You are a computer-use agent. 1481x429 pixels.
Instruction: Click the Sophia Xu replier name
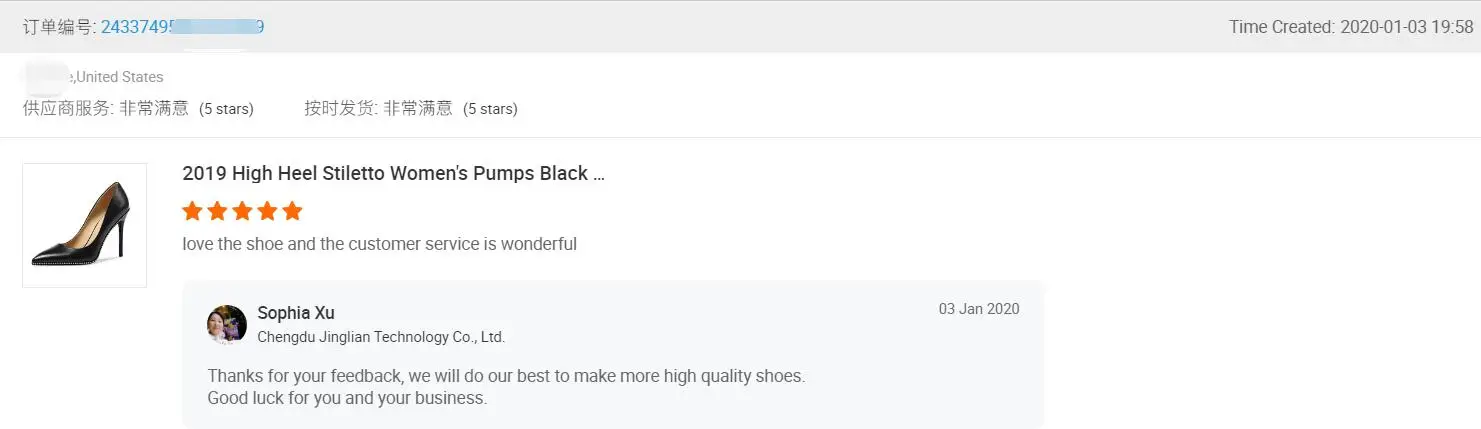(x=296, y=313)
